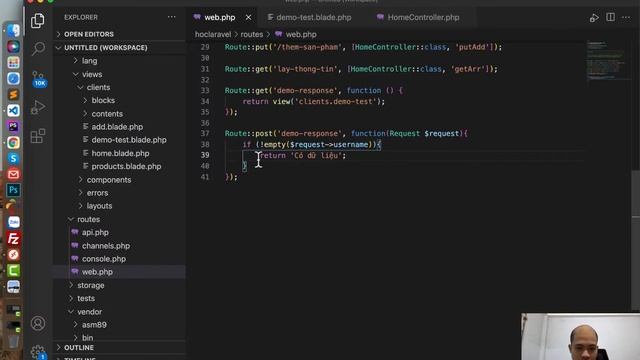Open Photoshop from the dock
The width and height of the screenshot is (640, 360).
13,190
